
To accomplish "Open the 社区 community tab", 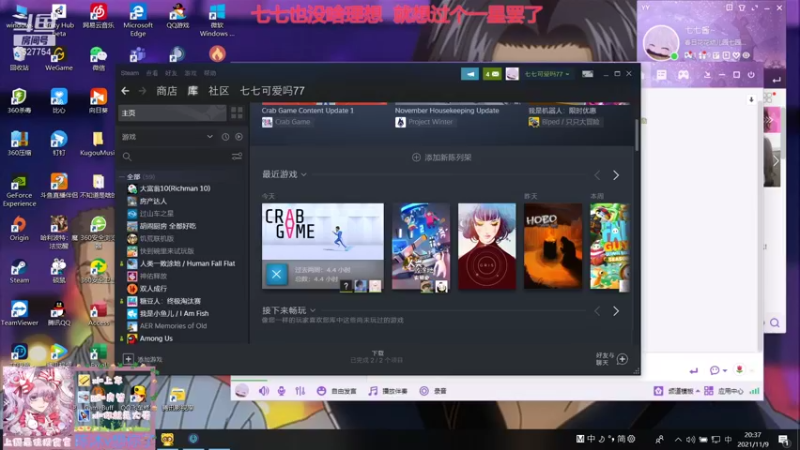I will 218,91.
